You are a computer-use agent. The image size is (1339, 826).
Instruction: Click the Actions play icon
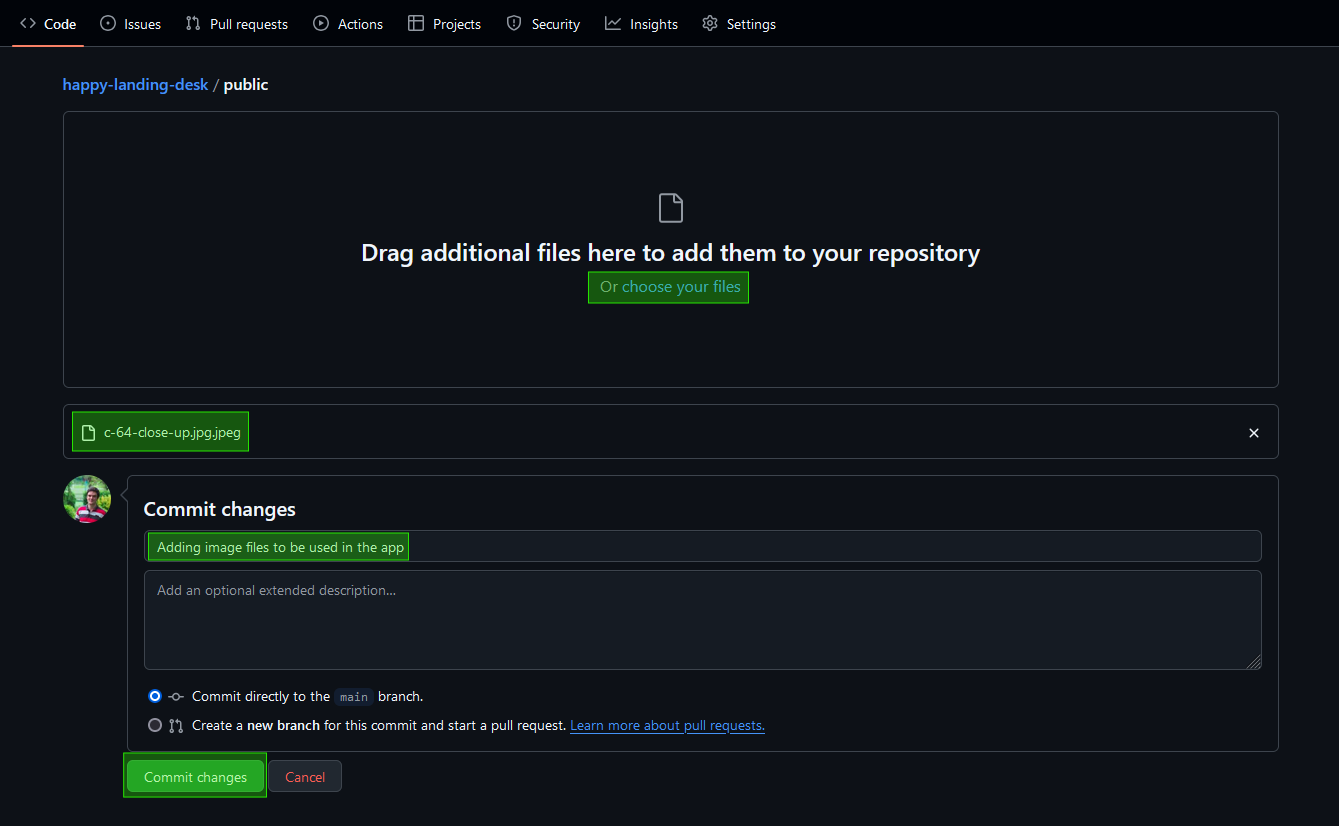click(320, 23)
